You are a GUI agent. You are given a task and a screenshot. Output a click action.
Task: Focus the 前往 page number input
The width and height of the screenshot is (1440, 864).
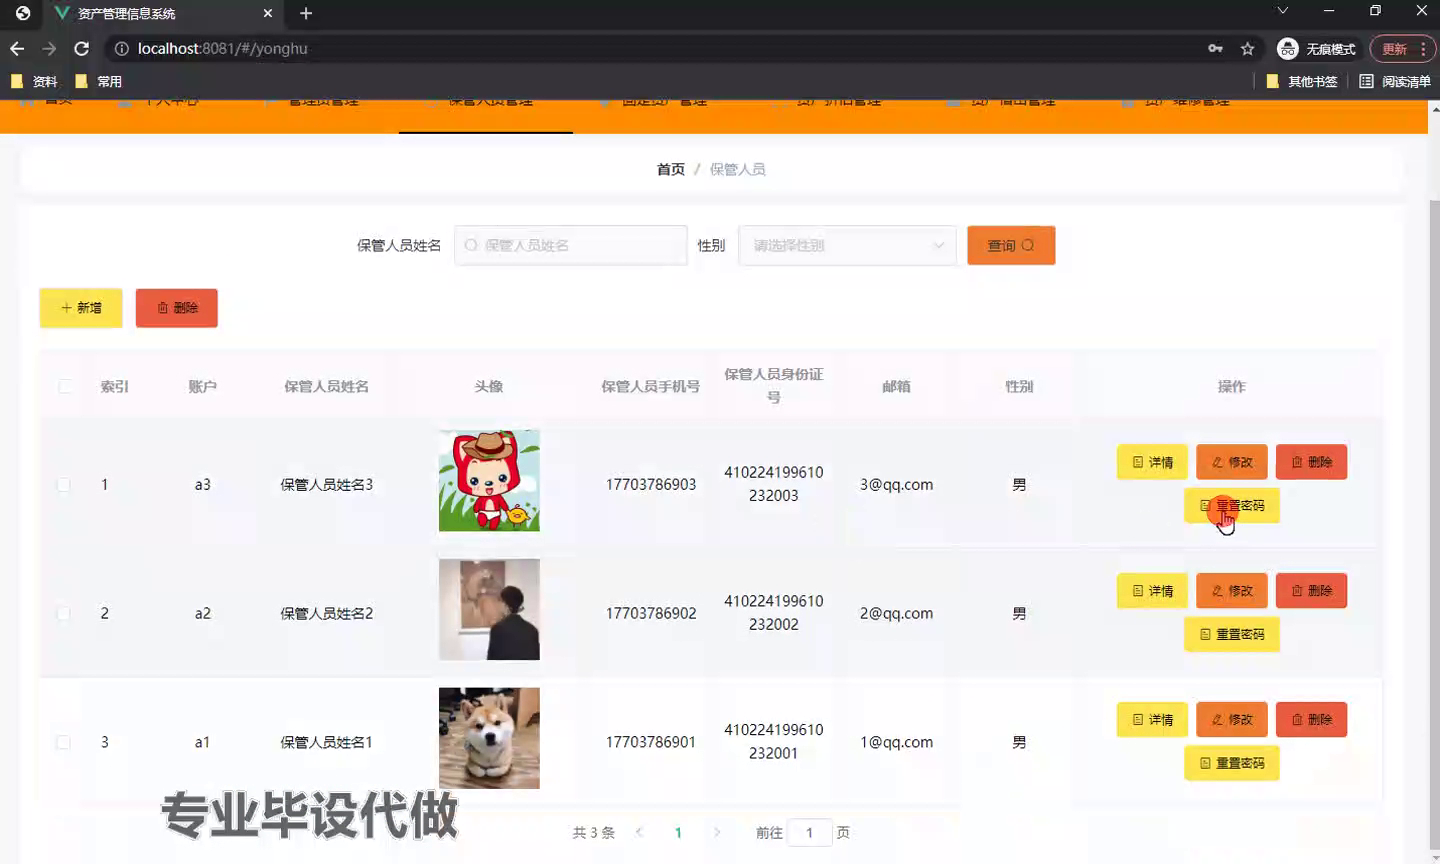[x=809, y=832]
